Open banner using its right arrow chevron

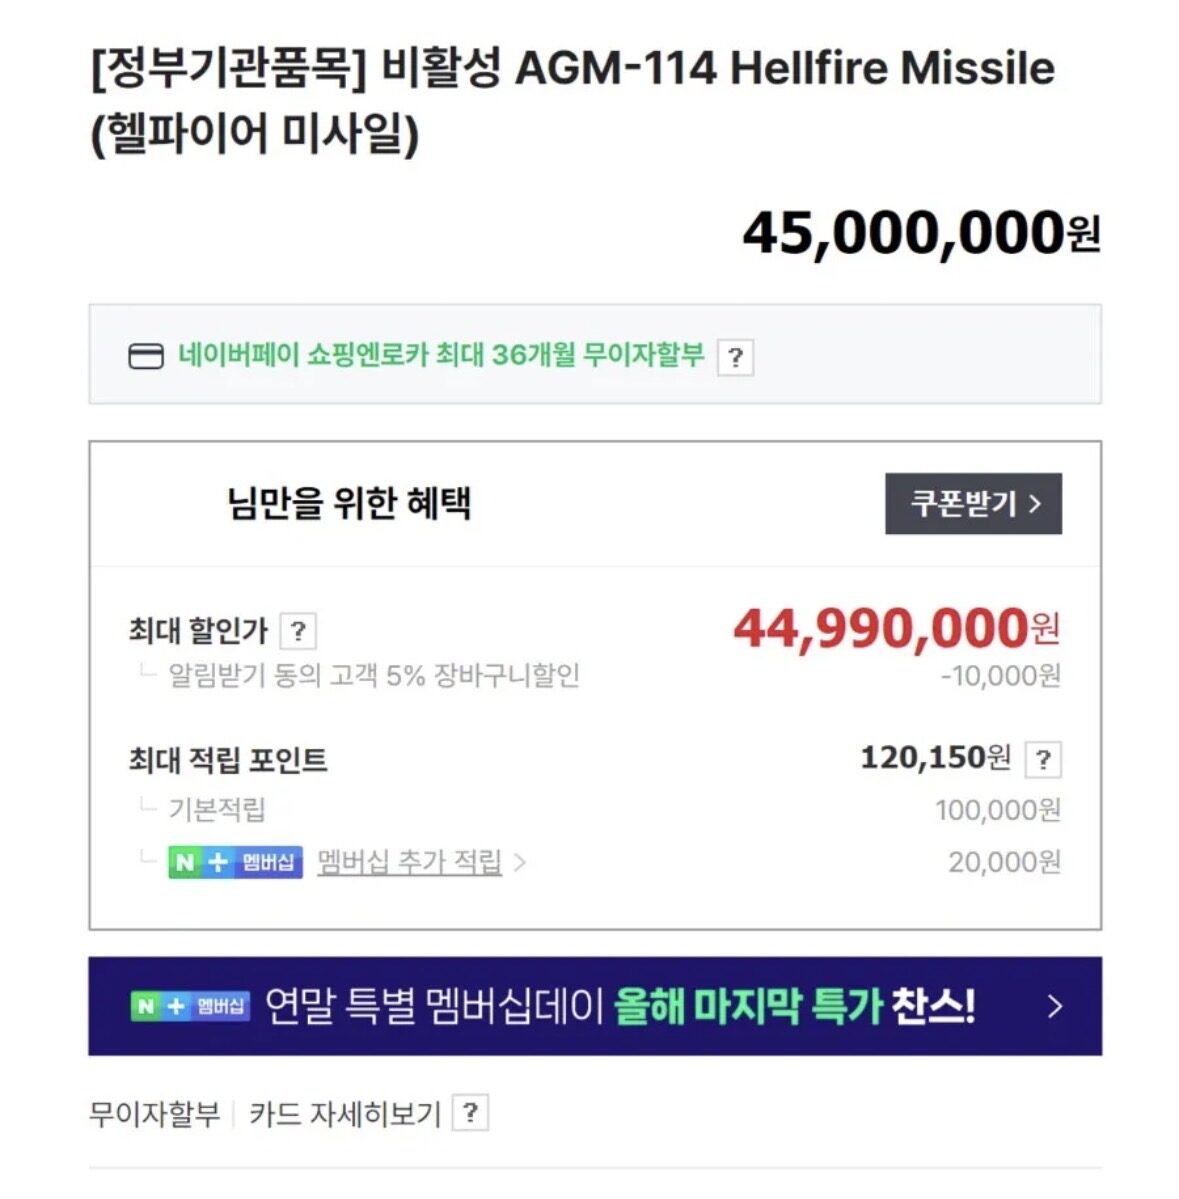click(x=1054, y=1006)
